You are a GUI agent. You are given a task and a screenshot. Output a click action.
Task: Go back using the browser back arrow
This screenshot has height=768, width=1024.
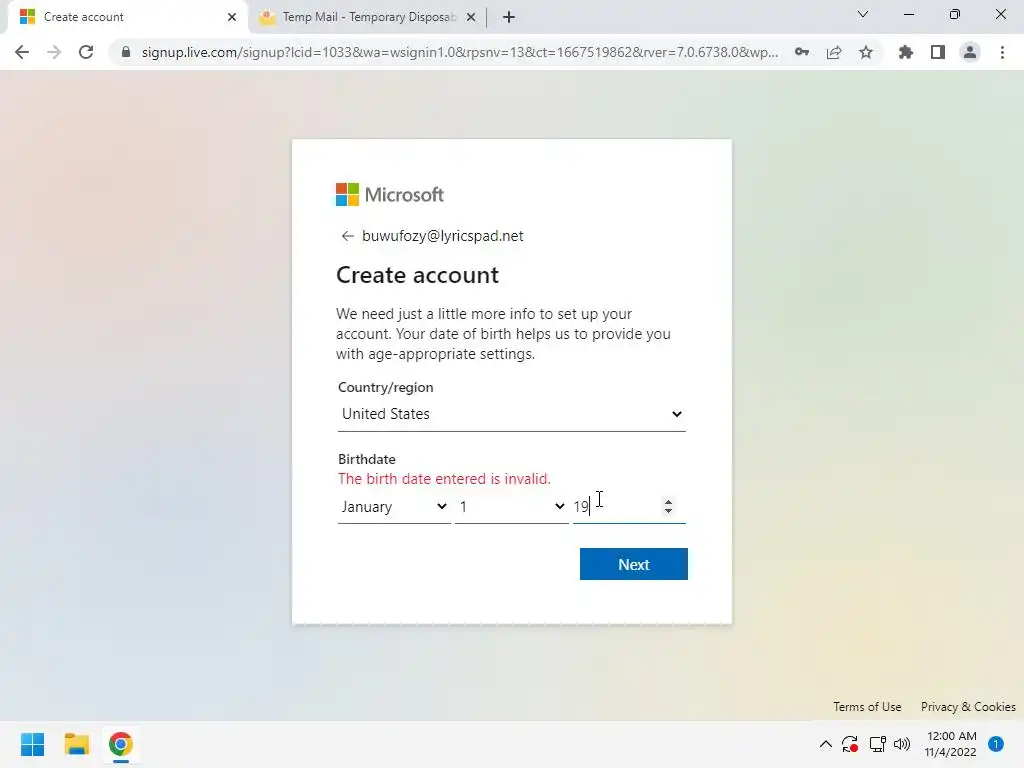point(22,52)
